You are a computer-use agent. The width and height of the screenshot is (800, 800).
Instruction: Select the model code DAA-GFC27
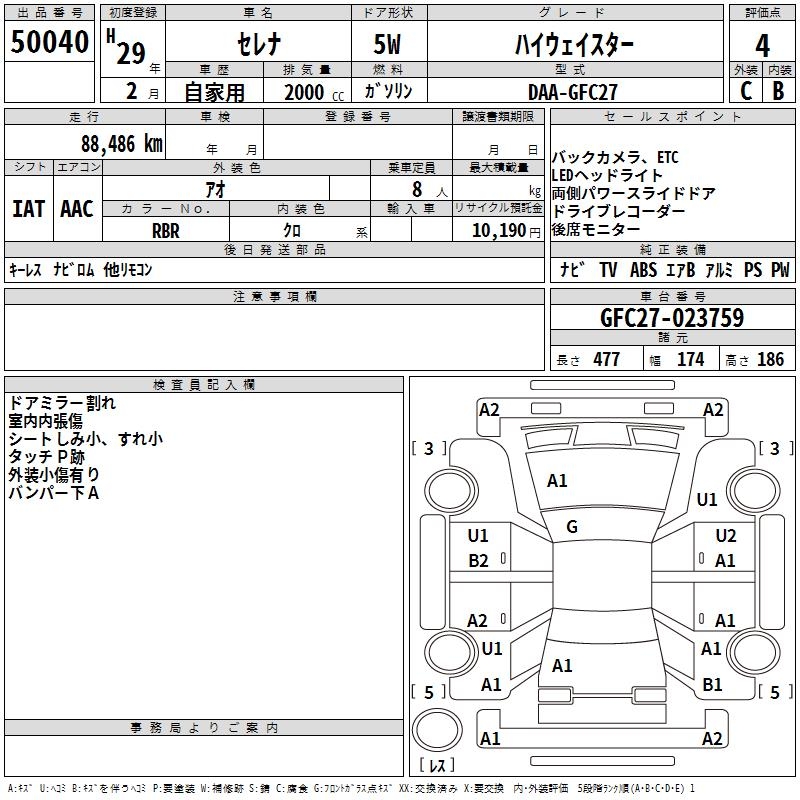[x=573, y=91]
